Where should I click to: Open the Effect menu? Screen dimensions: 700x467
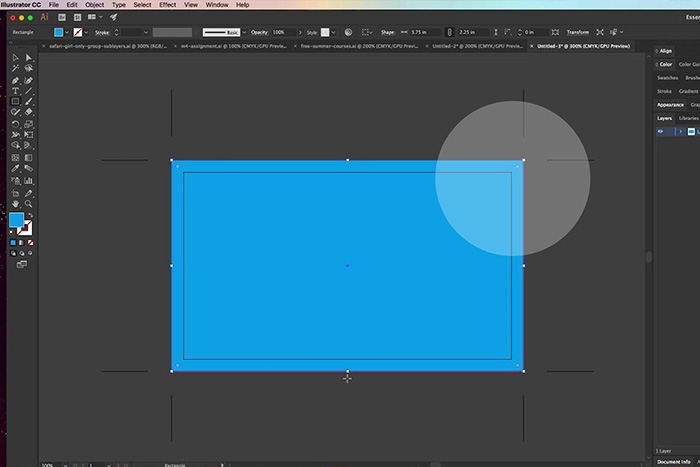click(x=167, y=4)
